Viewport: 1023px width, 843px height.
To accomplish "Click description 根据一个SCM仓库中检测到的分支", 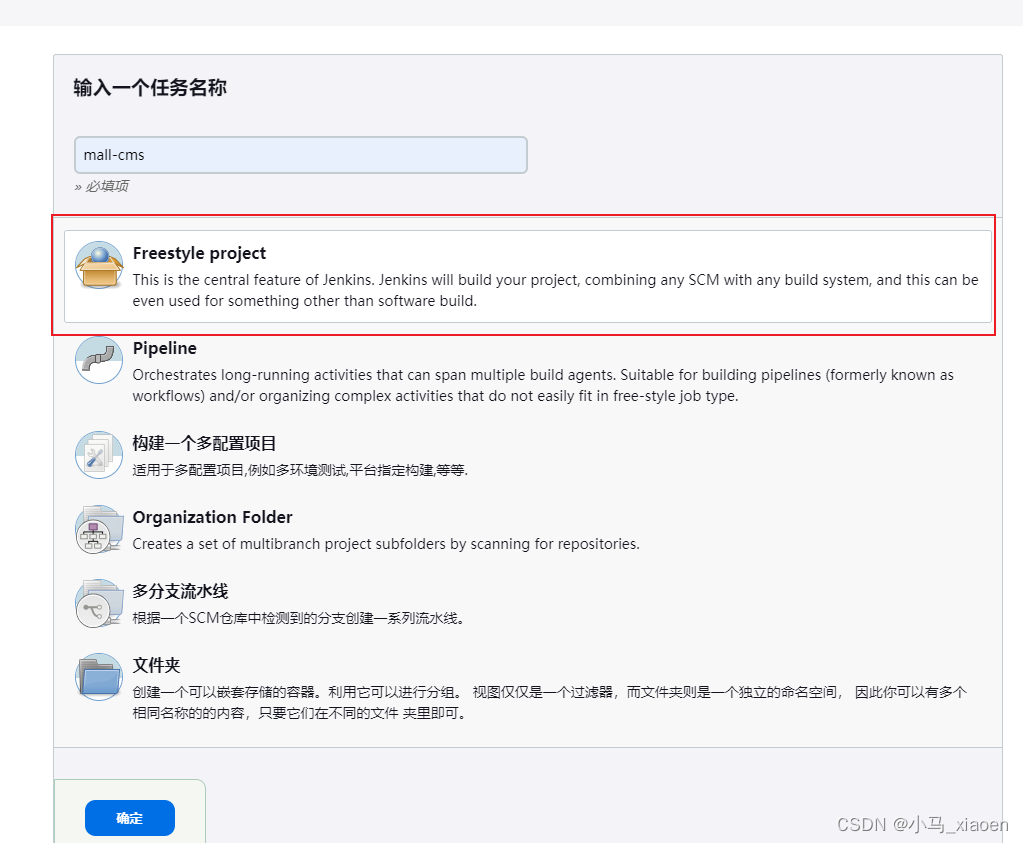I will pyautogui.click(x=298, y=619).
